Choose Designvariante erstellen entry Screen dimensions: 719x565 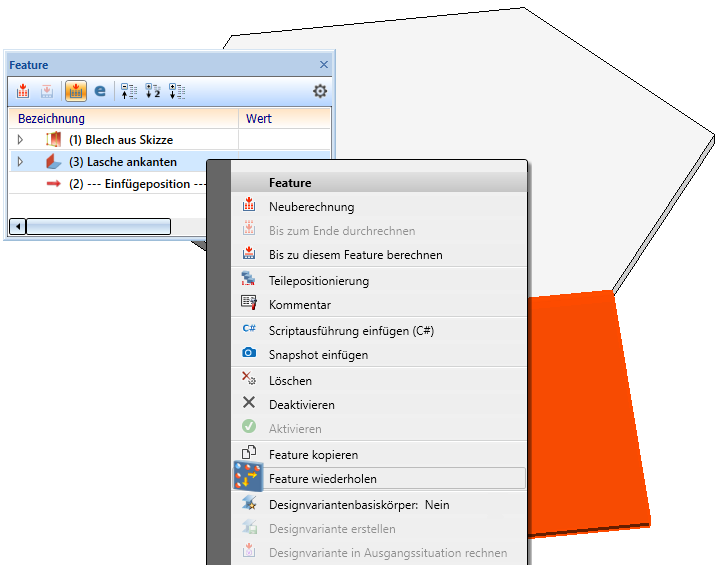click(x=379, y=528)
